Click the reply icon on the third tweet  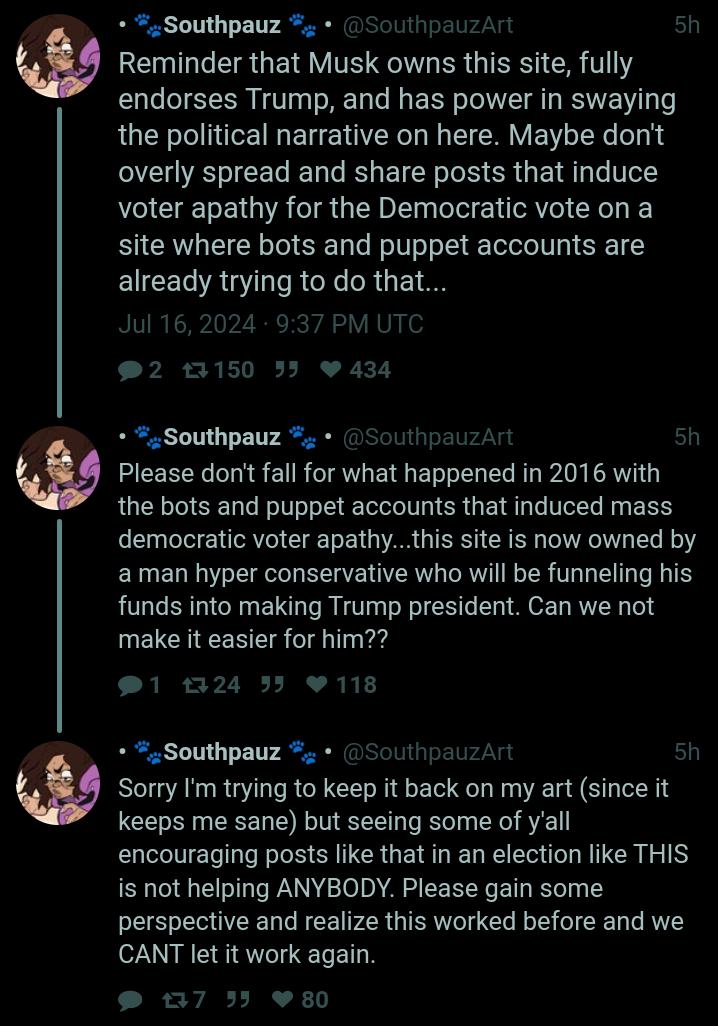(130, 1000)
